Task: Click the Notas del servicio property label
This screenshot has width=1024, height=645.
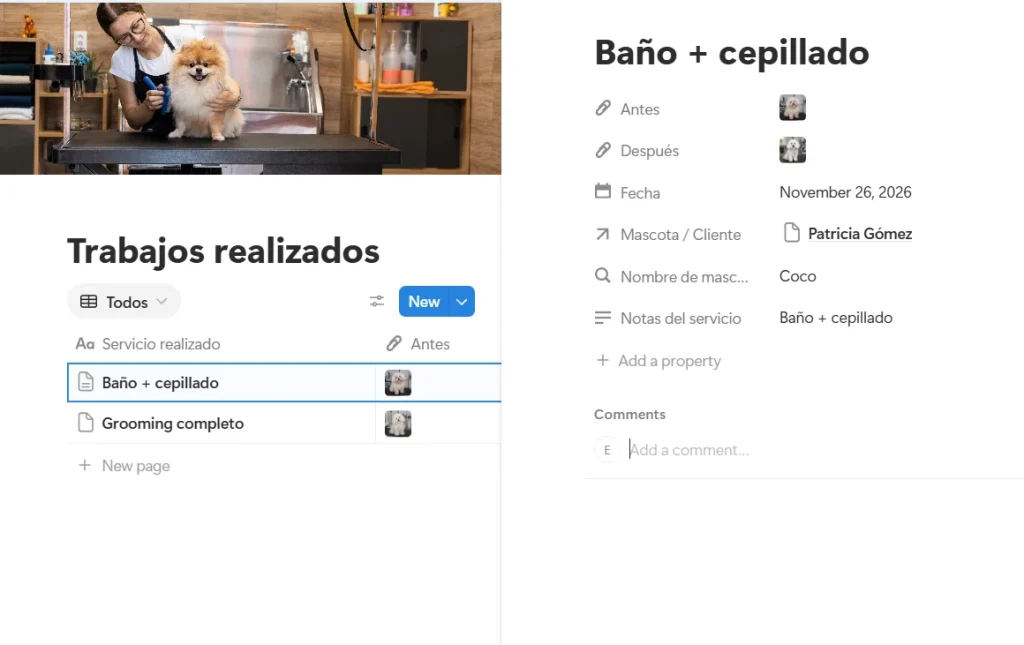Action: click(680, 319)
